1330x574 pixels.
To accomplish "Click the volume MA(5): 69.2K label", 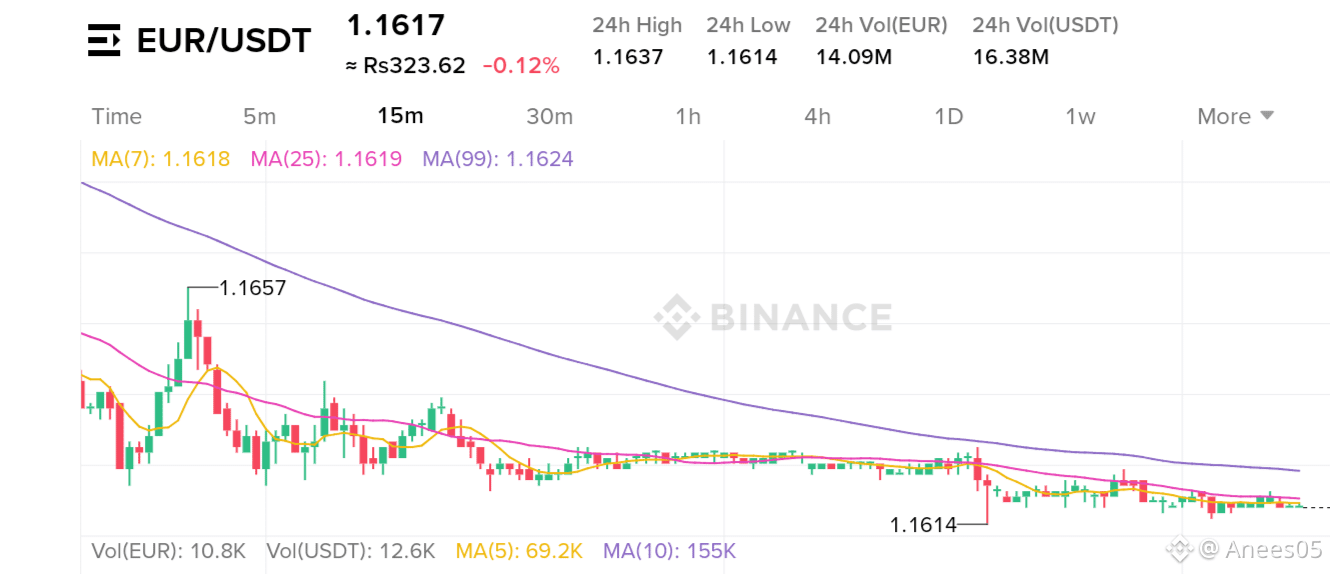I will [520, 550].
